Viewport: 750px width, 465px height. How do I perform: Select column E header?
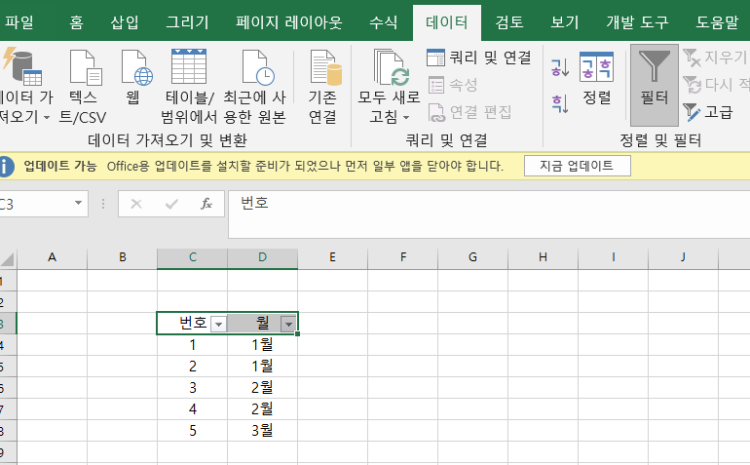coord(332,258)
